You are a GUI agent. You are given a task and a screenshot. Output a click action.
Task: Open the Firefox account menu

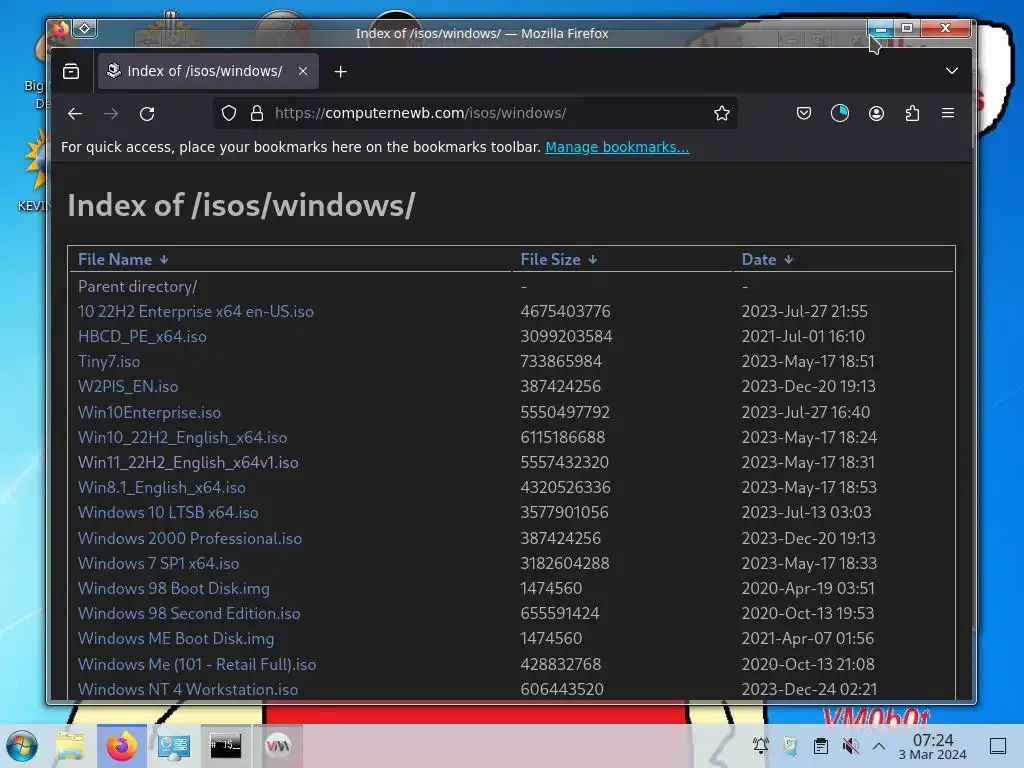pyautogui.click(x=876, y=114)
